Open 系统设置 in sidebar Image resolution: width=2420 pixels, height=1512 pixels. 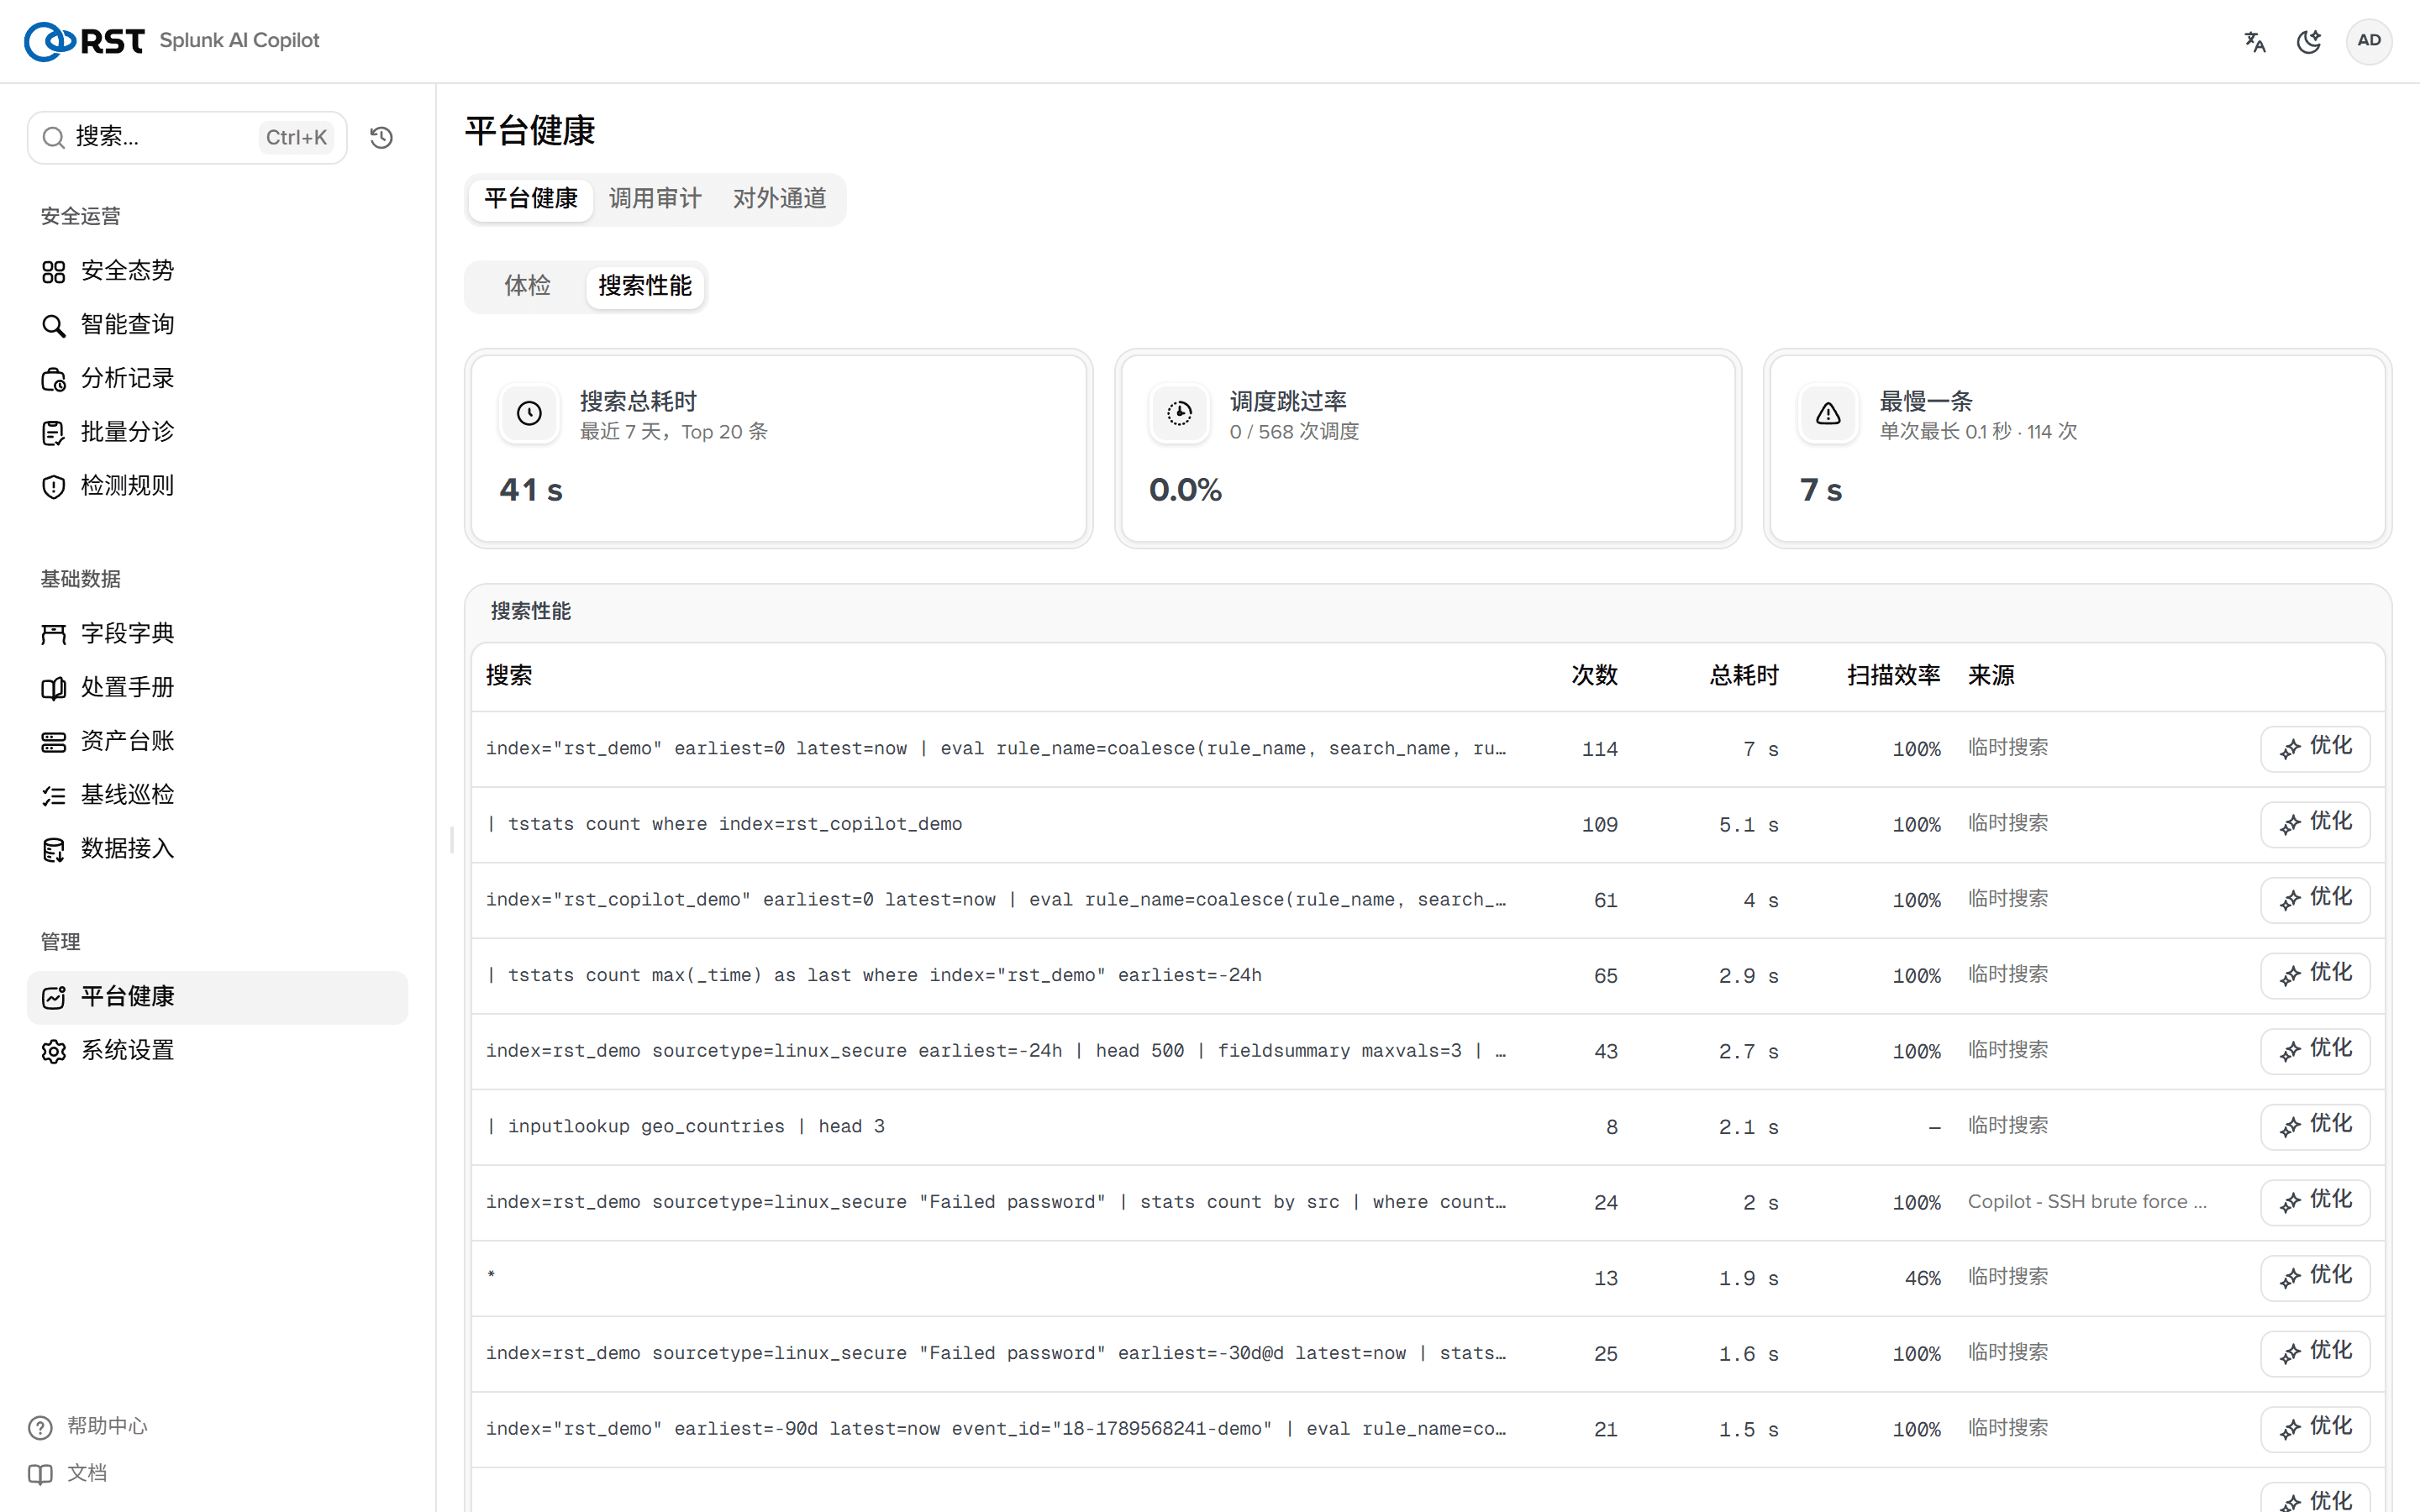click(217, 1051)
